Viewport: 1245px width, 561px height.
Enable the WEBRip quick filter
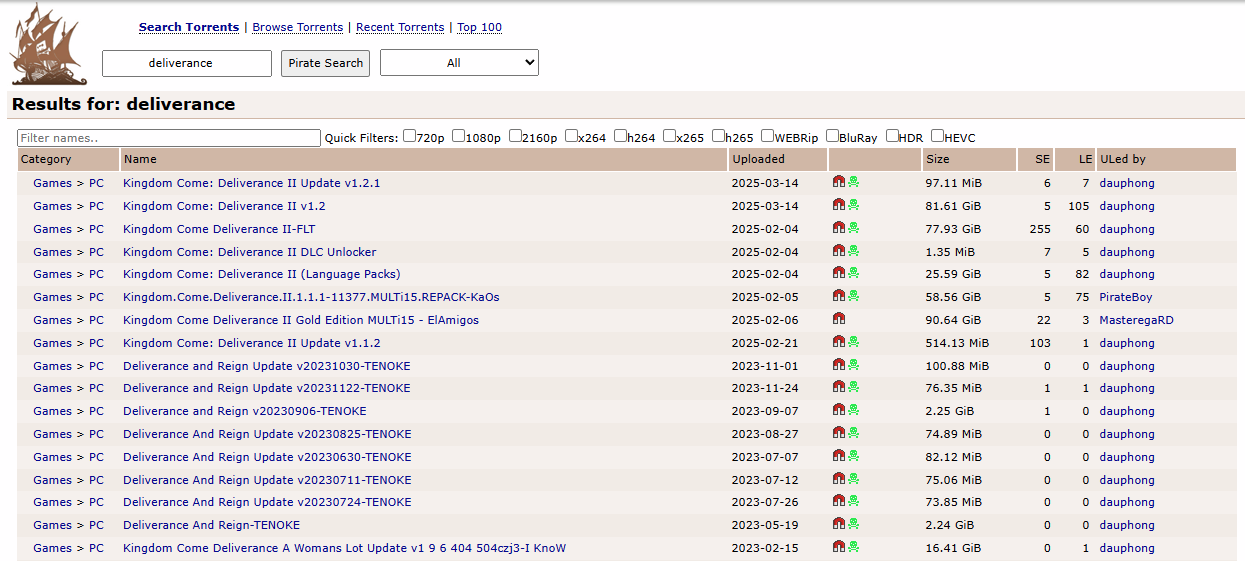point(767,136)
